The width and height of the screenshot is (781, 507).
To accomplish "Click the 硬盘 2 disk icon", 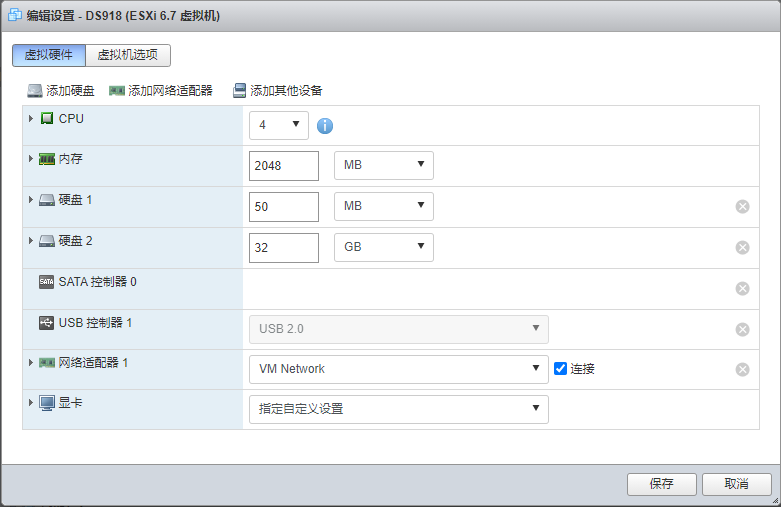I will pos(47,241).
